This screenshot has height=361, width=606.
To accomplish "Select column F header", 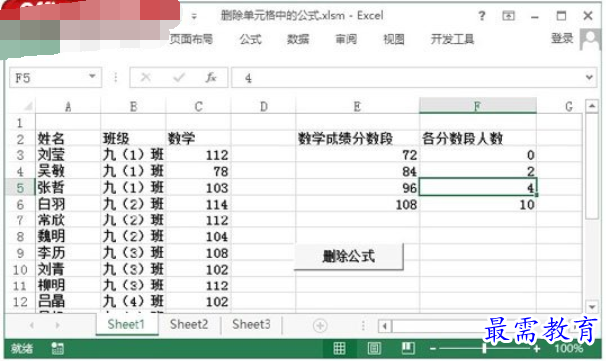I will pos(478,106).
